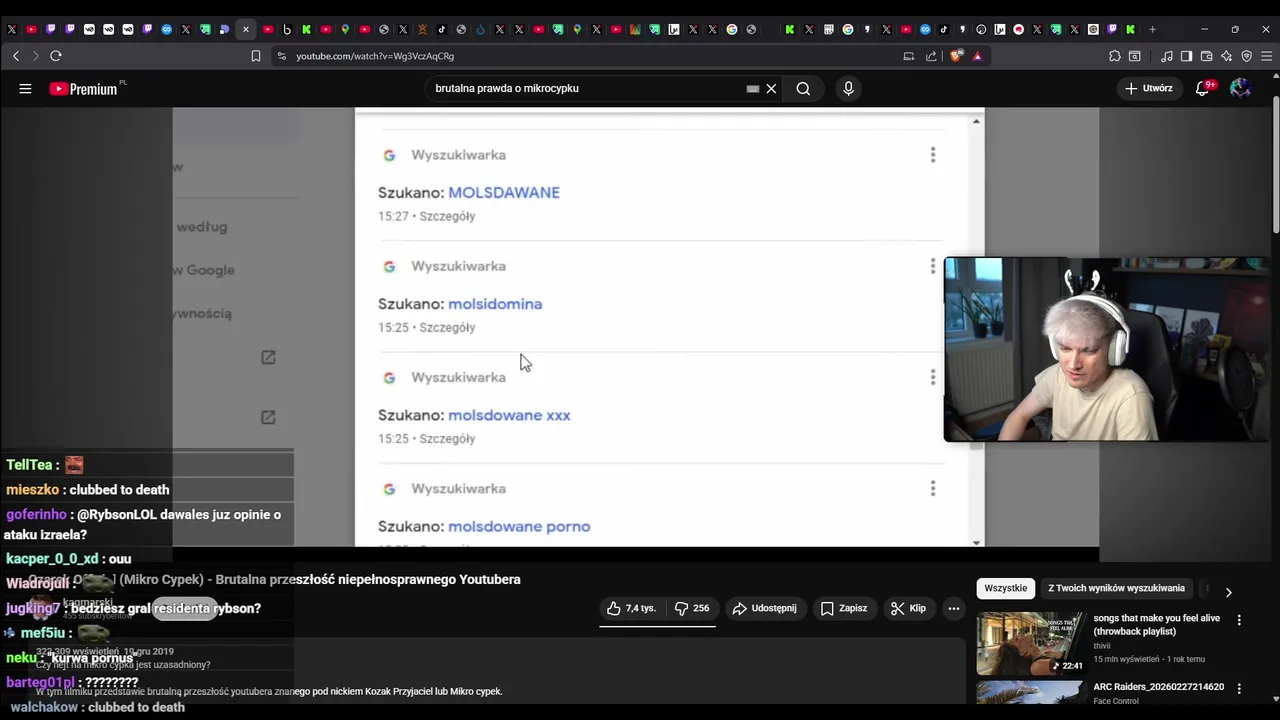Click the address bar URL youtube.com/watch
This screenshot has width=1280, height=720.
375,56
